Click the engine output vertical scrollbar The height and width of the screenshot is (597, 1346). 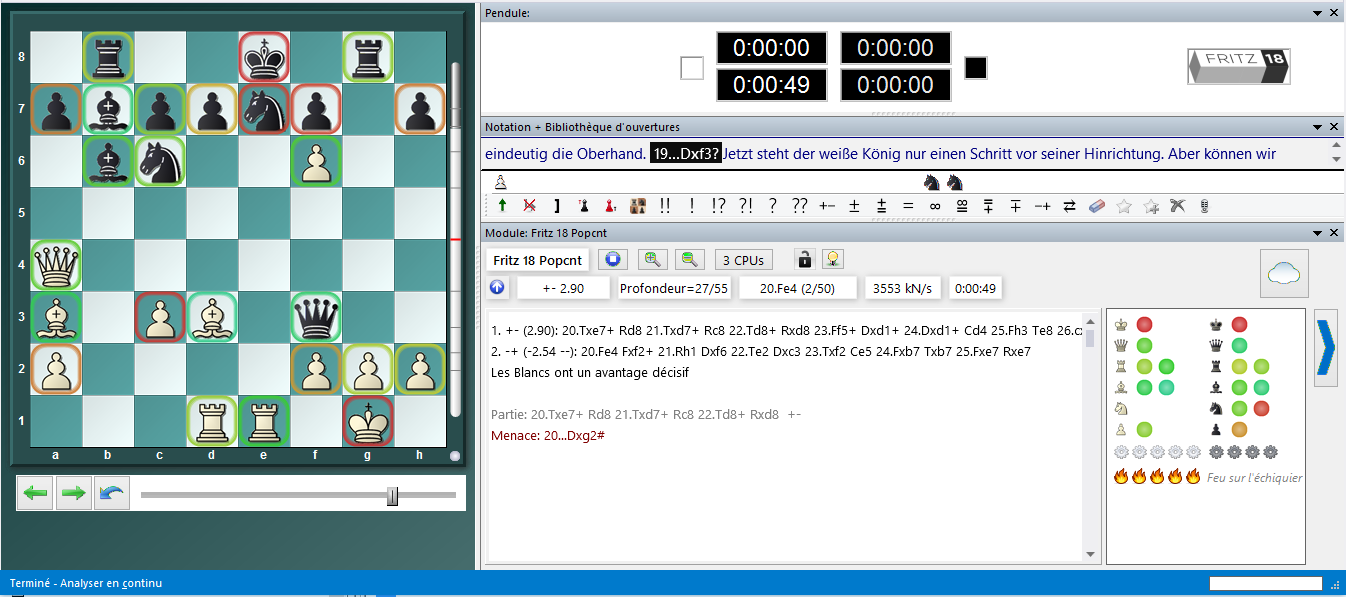[x=1090, y=436]
